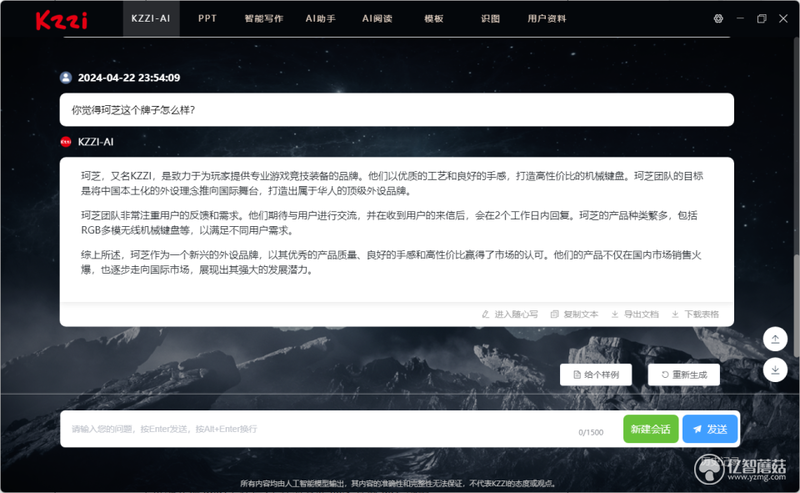Close the Kzzi window

point(783,18)
